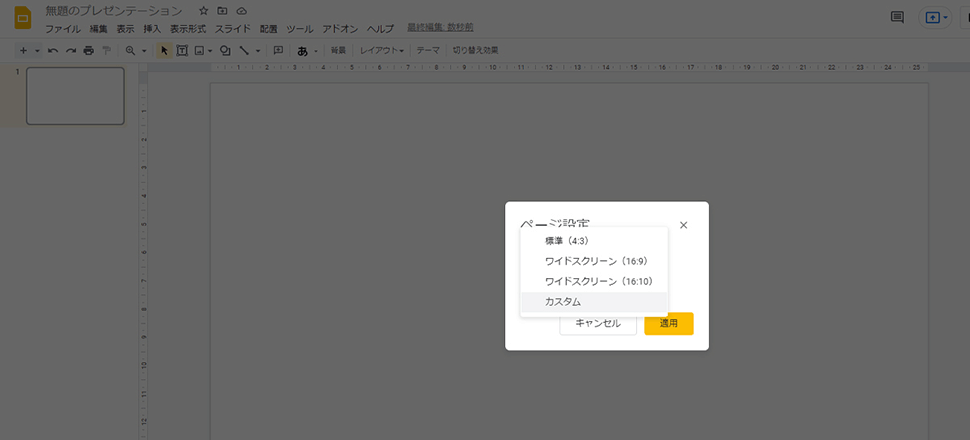Open 表示 menu
This screenshot has height=440, width=970.
tap(126, 28)
